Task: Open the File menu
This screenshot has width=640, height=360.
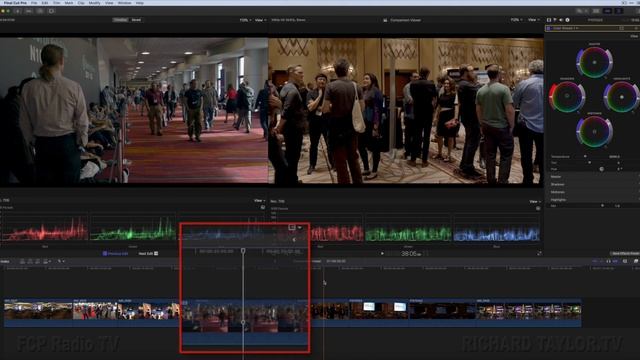Action: 34,3
